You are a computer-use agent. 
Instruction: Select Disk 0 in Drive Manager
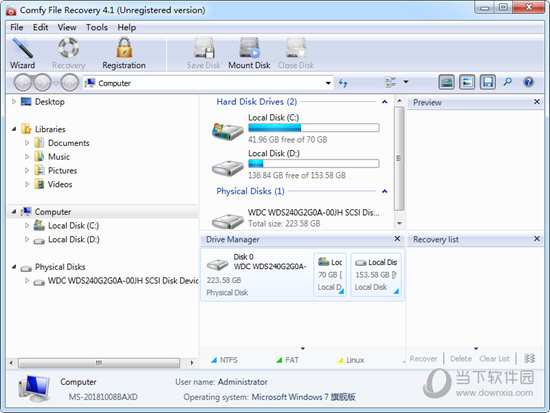(x=257, y=274)
